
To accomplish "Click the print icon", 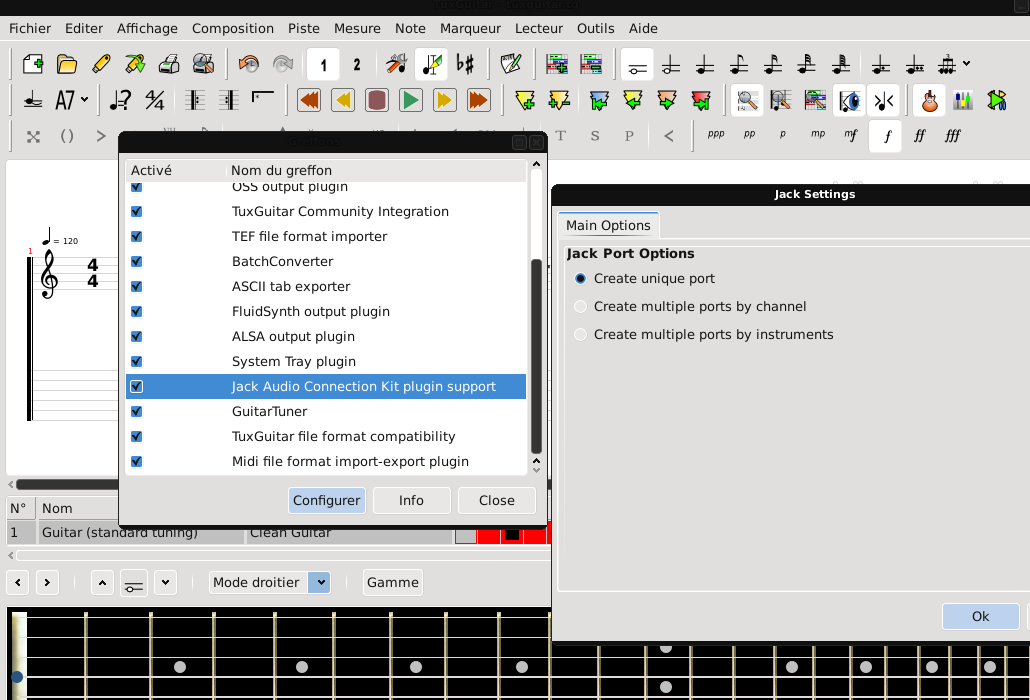I will [169, 65].
